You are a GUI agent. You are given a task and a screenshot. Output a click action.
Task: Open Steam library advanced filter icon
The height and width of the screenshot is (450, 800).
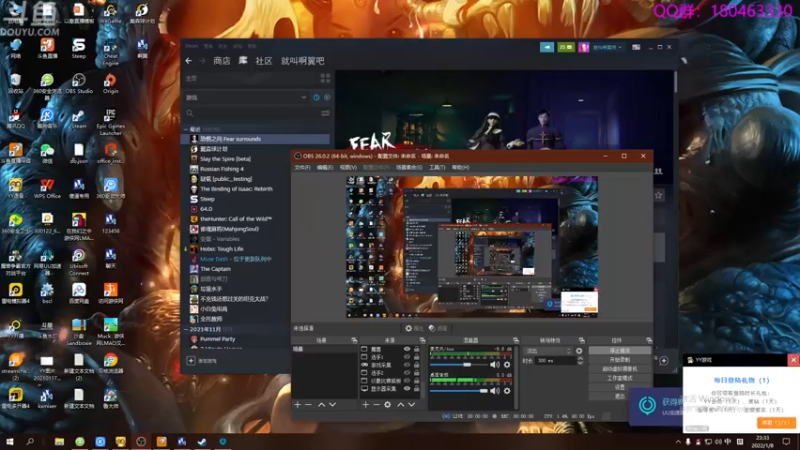(325, 113)
